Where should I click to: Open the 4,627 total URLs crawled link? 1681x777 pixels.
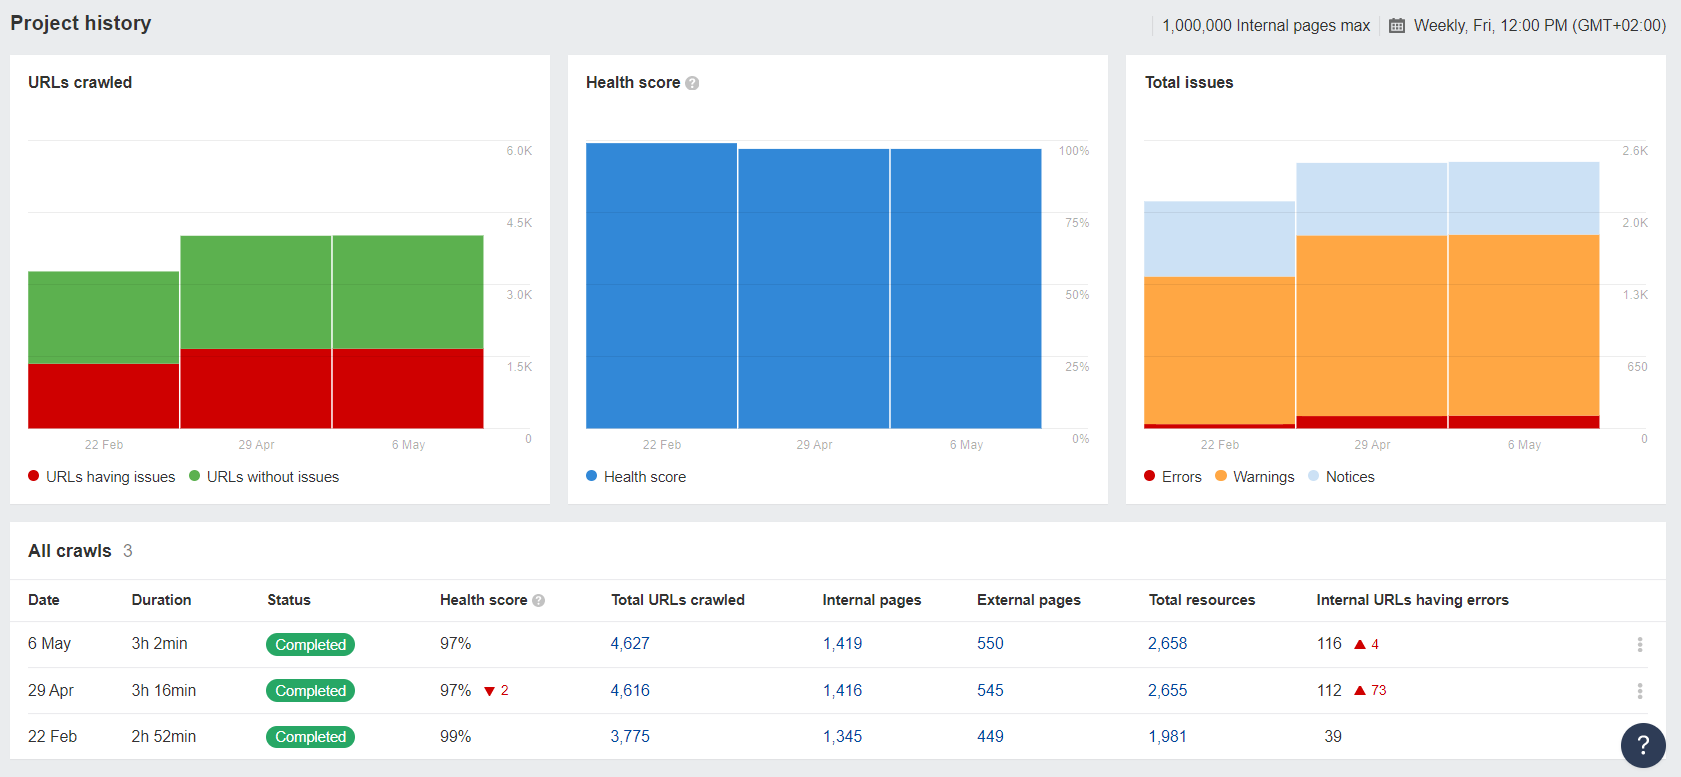(630, 644)
